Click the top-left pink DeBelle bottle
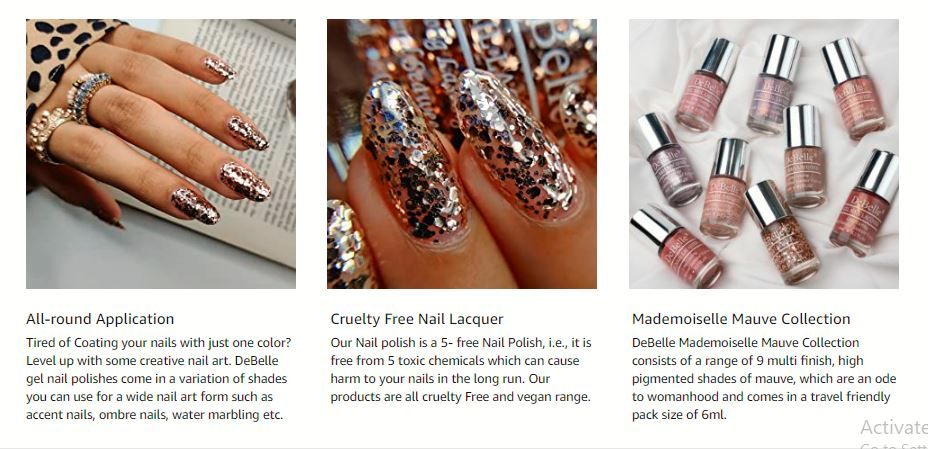 click(x=708, y=84)
